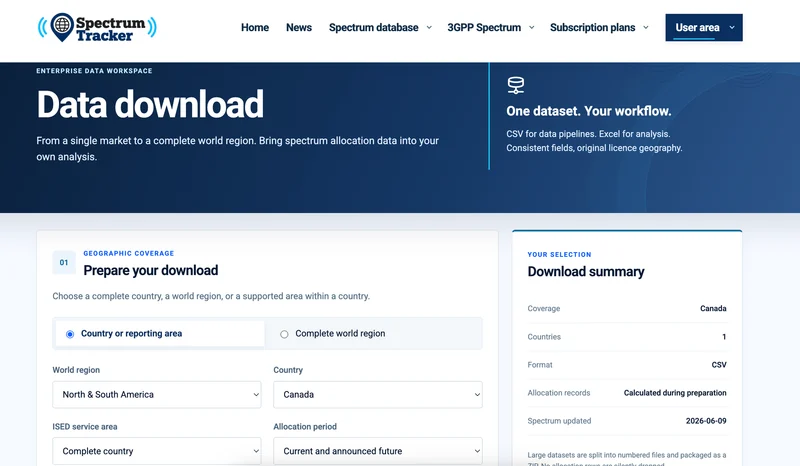Expand the User area dropdown arrow
The width and height of the screenshot is (800, 466).
[x=732, y=28]
